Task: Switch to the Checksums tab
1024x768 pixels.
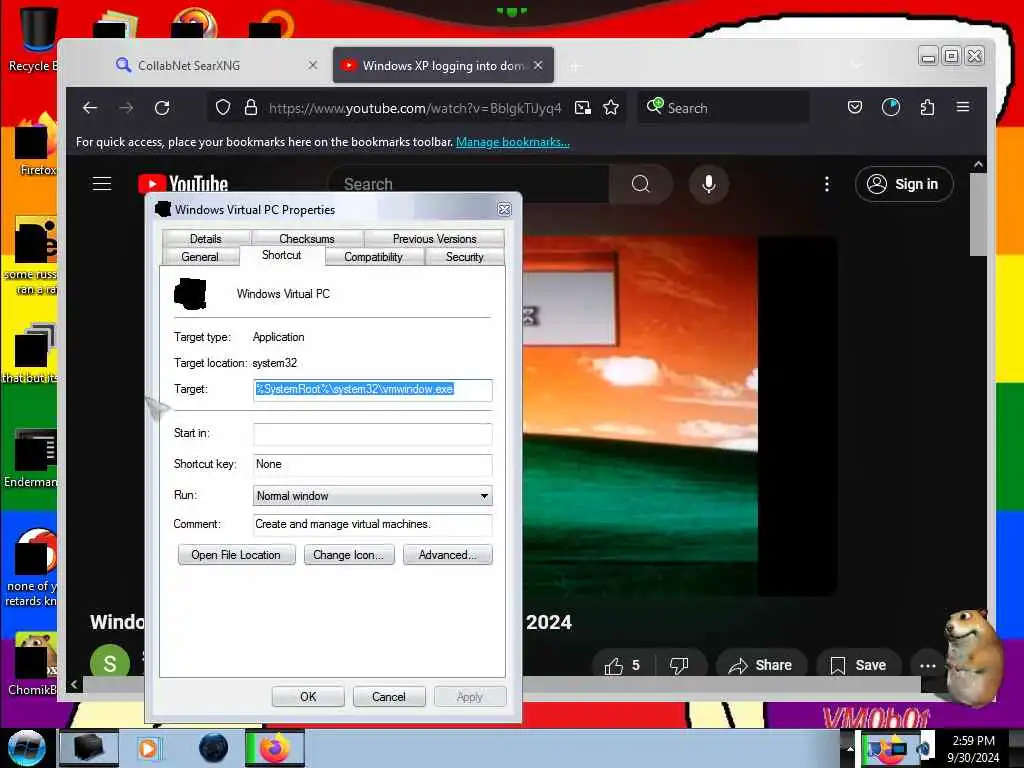Action: click(306, 238)
